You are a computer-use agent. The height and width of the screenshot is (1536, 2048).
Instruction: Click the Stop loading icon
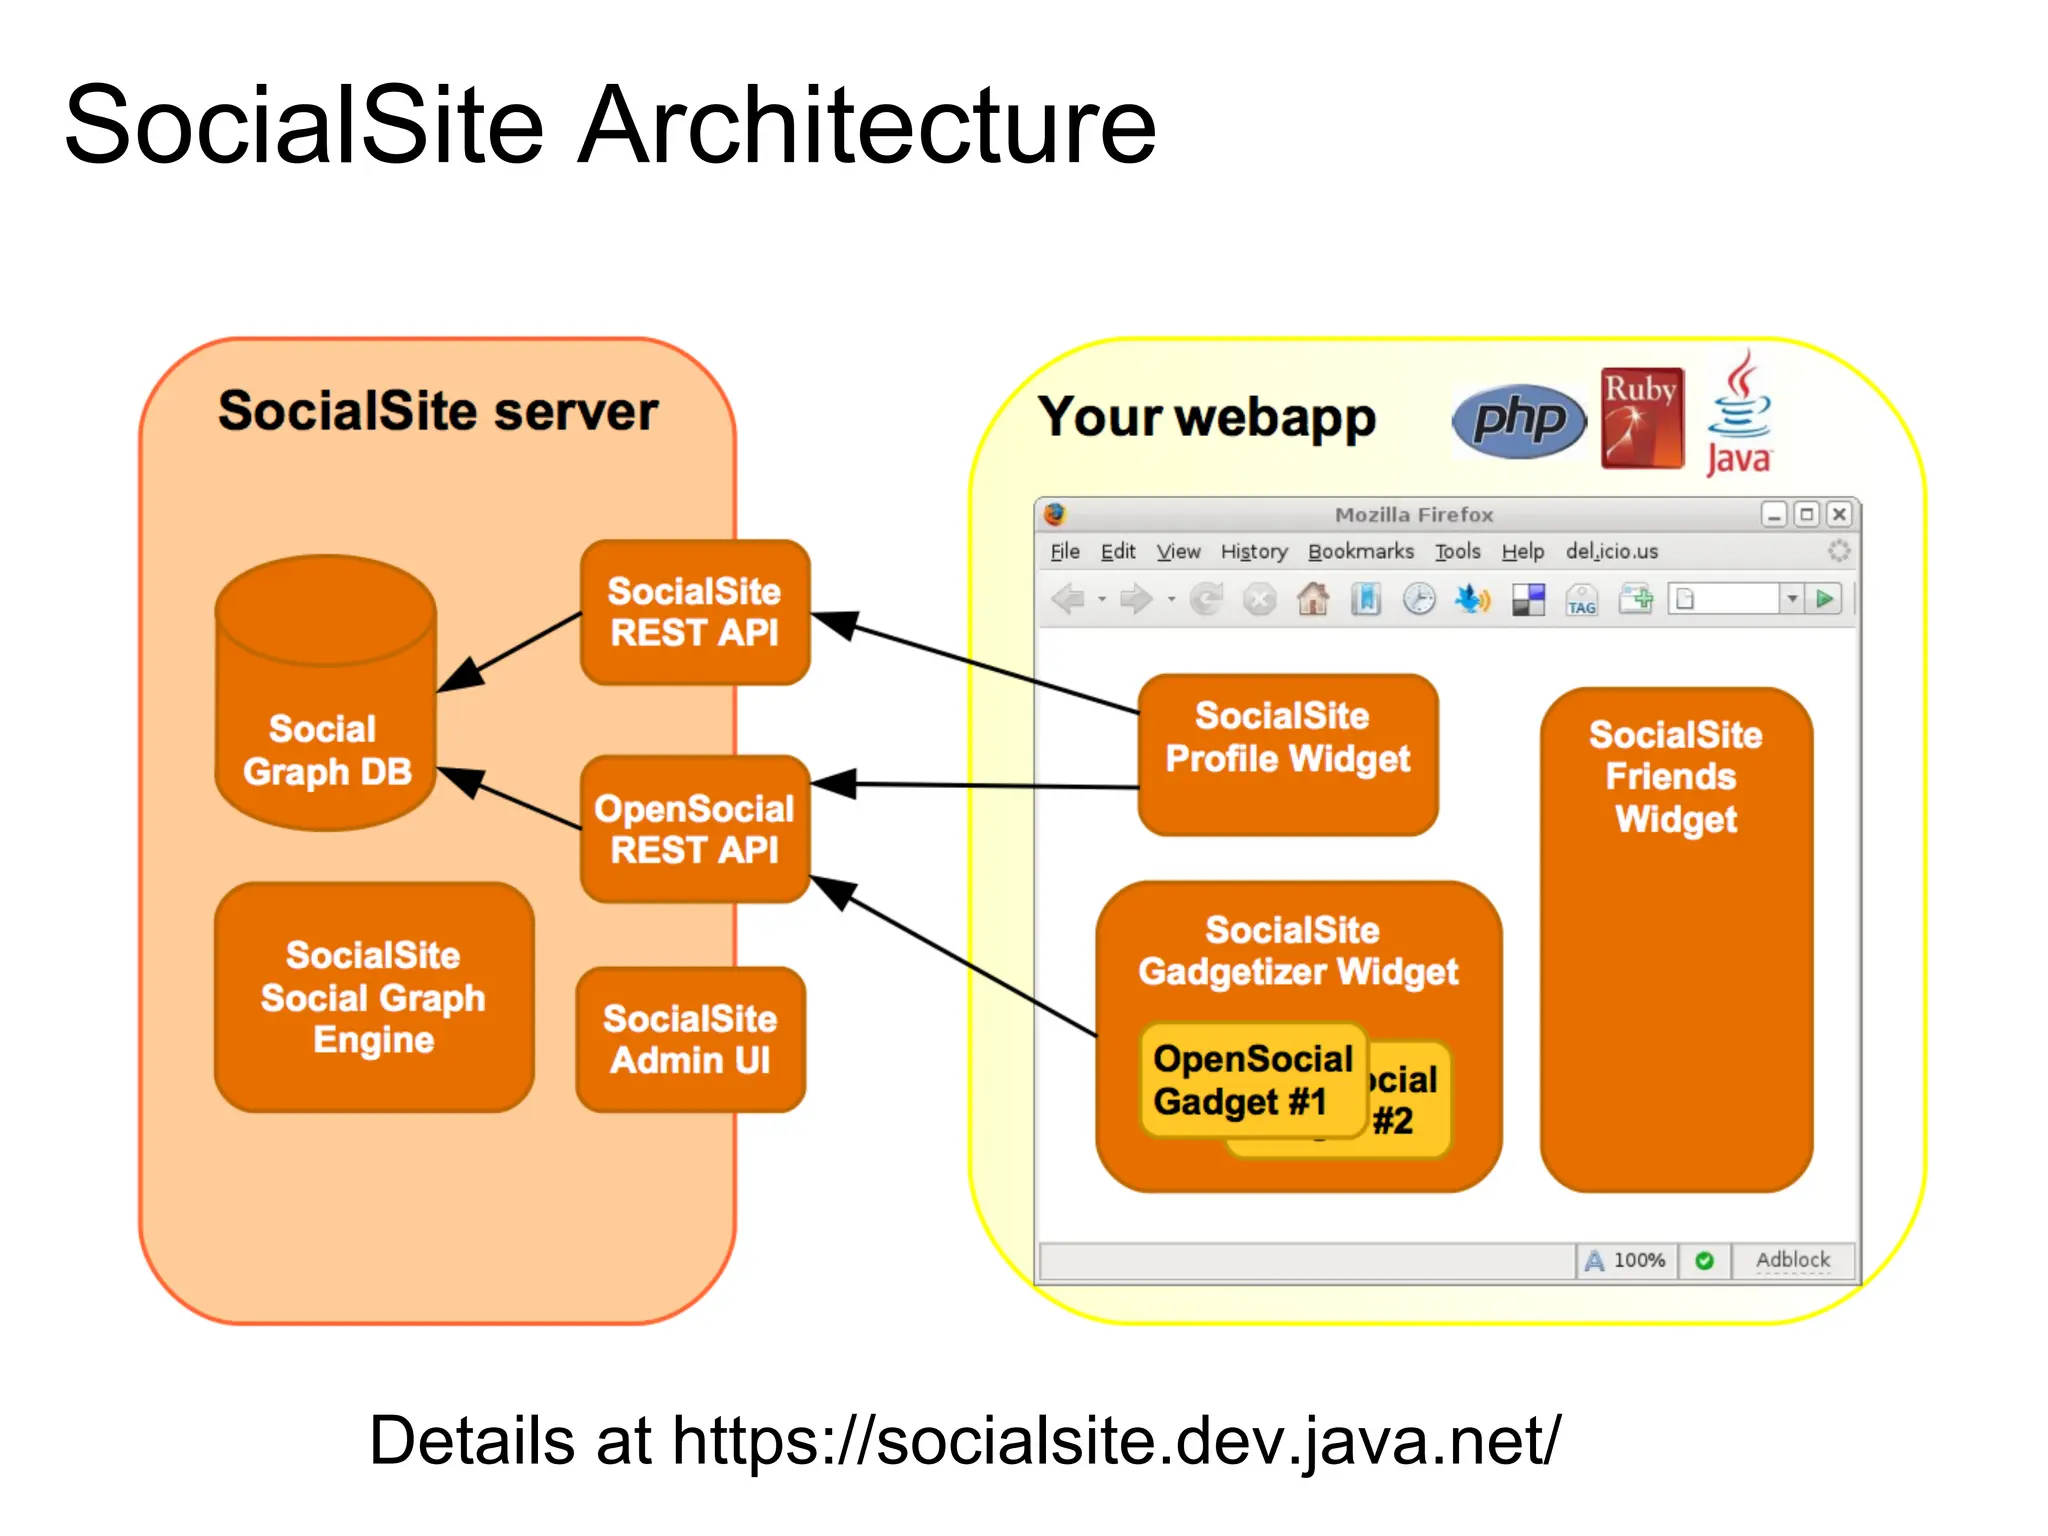[1259, 599]
